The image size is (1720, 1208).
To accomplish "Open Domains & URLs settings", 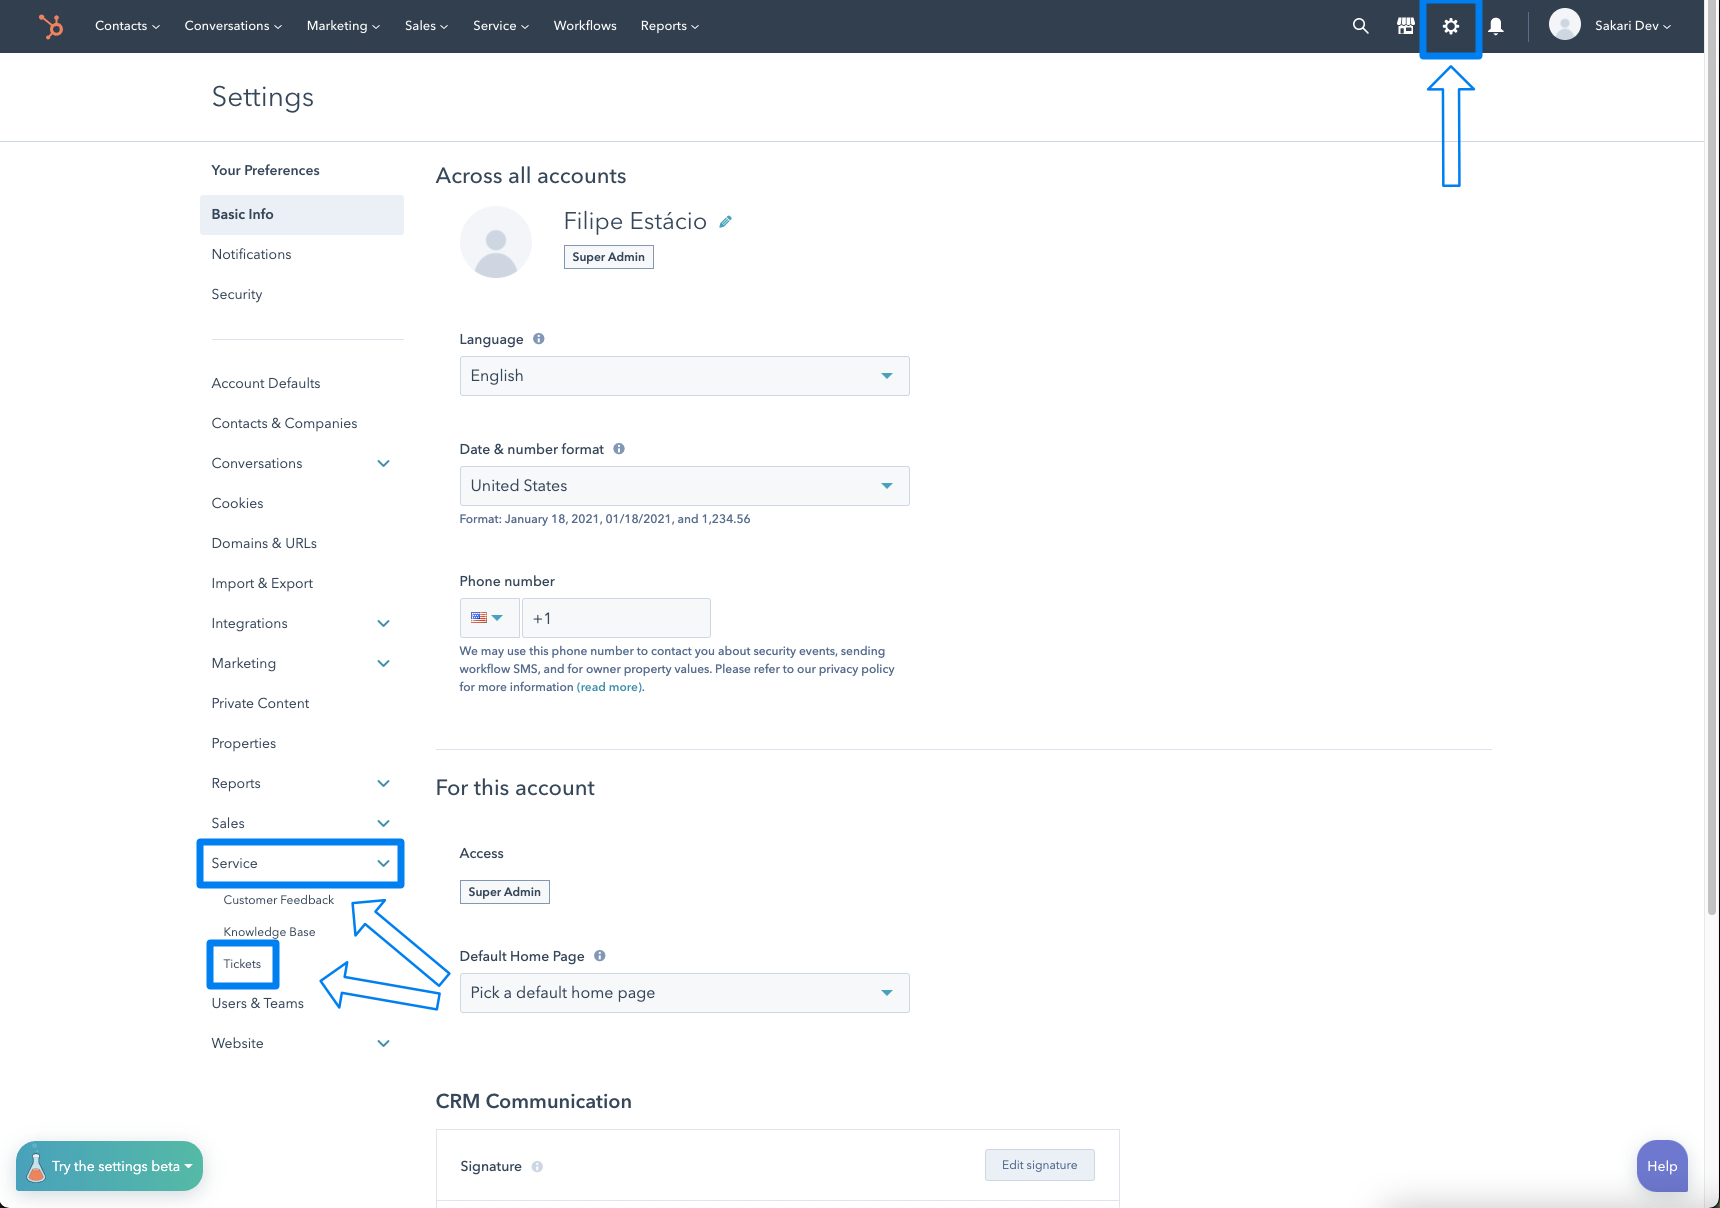I will click(264, 543).
